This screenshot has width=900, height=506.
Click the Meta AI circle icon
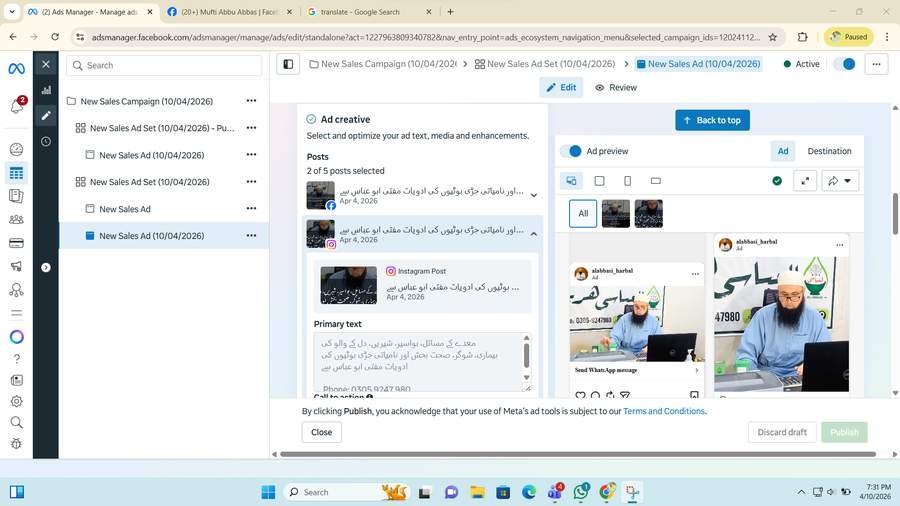[17, 337]
